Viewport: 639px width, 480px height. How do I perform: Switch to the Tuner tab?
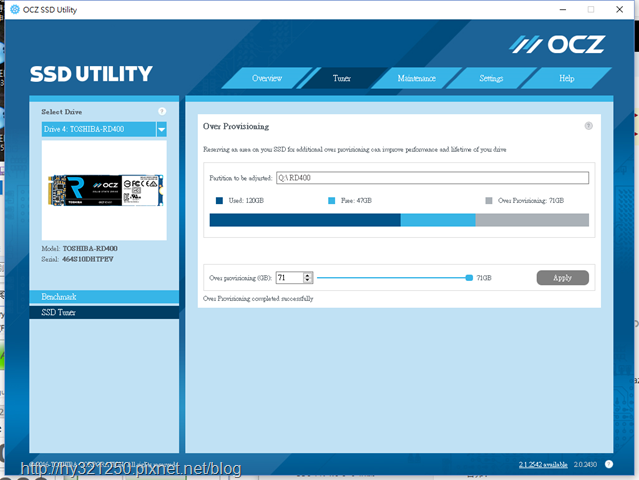tap(342, 78)
